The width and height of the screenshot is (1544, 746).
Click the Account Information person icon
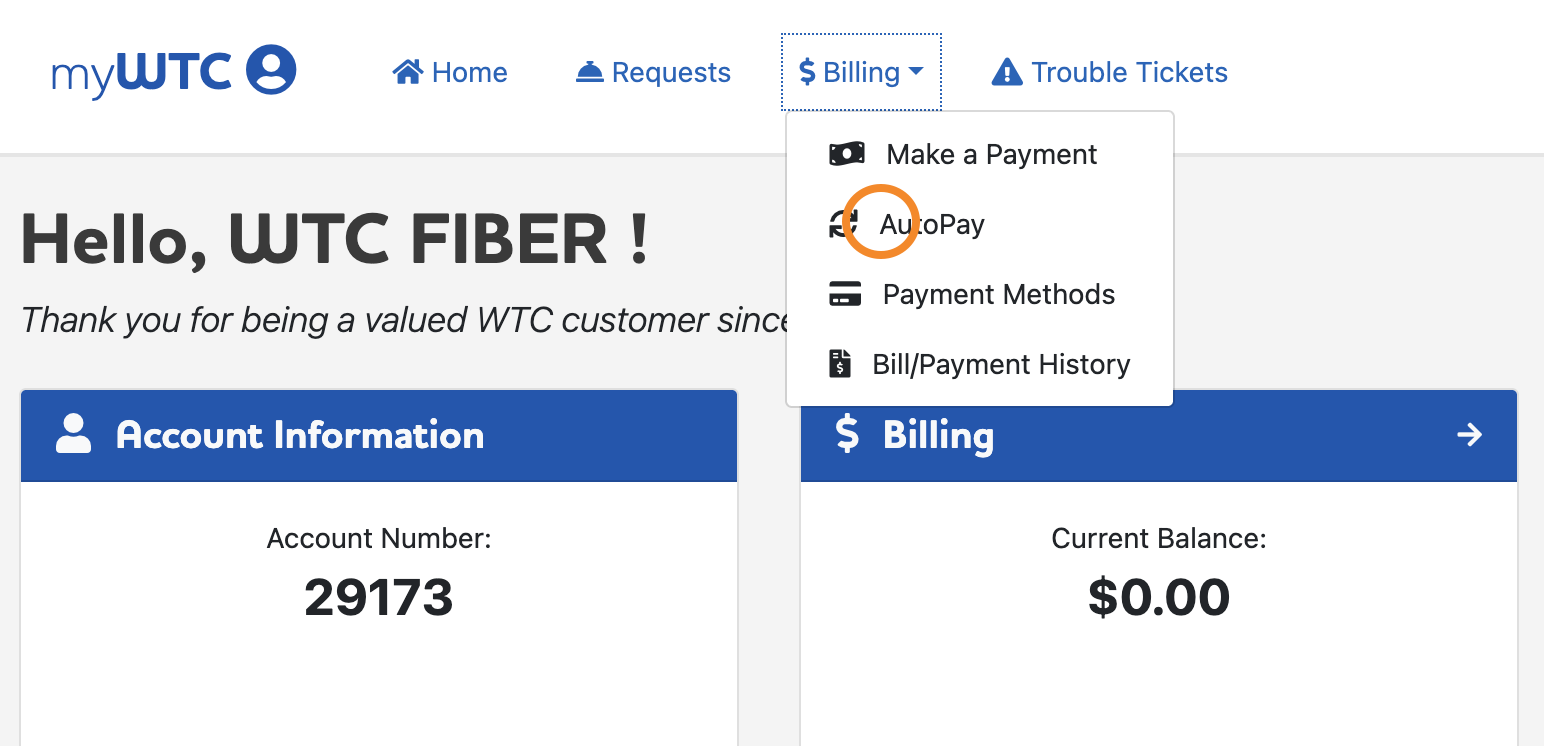tap(74, 435)
